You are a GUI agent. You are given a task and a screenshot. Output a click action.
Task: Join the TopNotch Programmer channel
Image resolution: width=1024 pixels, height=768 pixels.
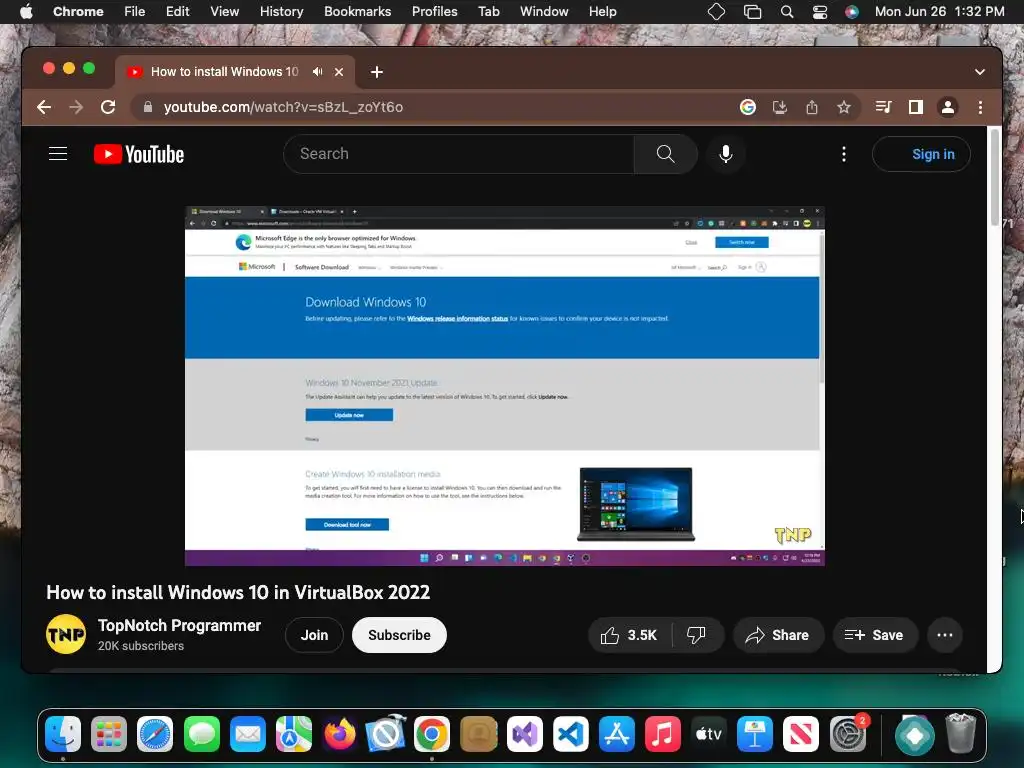pos(314,635)
